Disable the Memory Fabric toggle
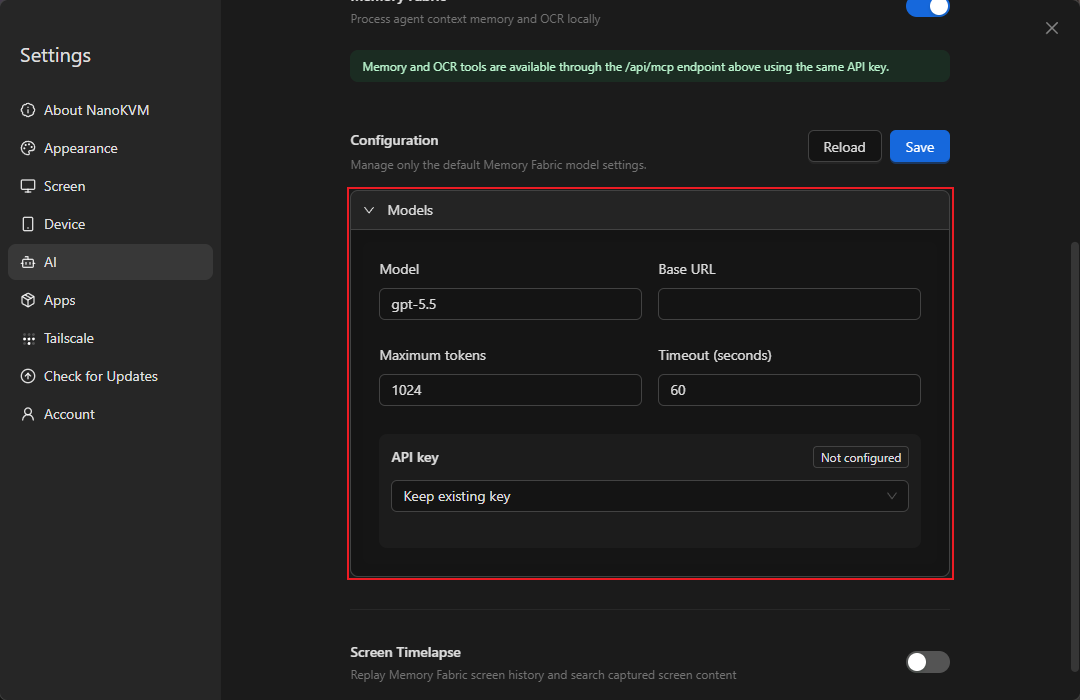This screenshot has height=700, width=1080. click(x=928, y=7)
